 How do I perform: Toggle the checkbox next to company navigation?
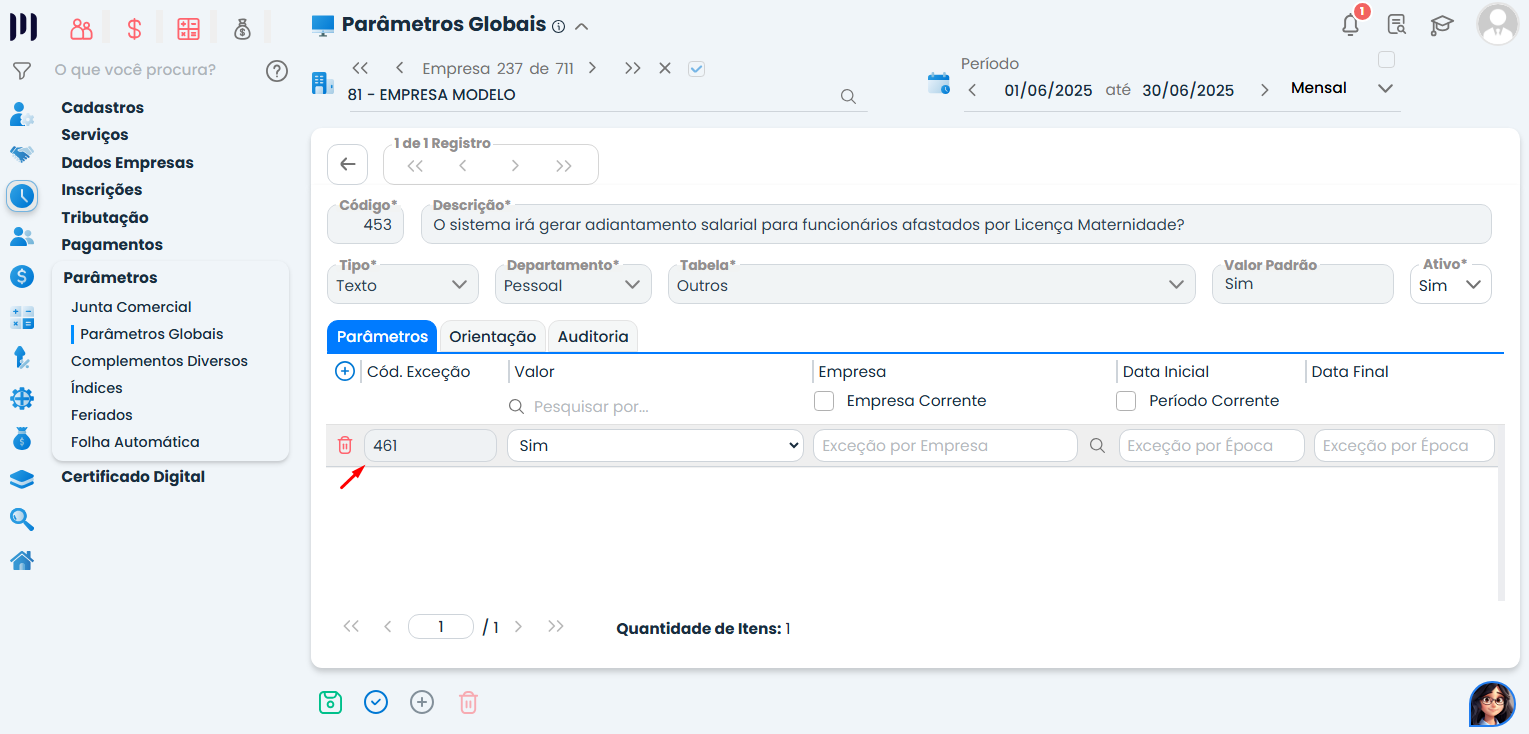(697, 69)
